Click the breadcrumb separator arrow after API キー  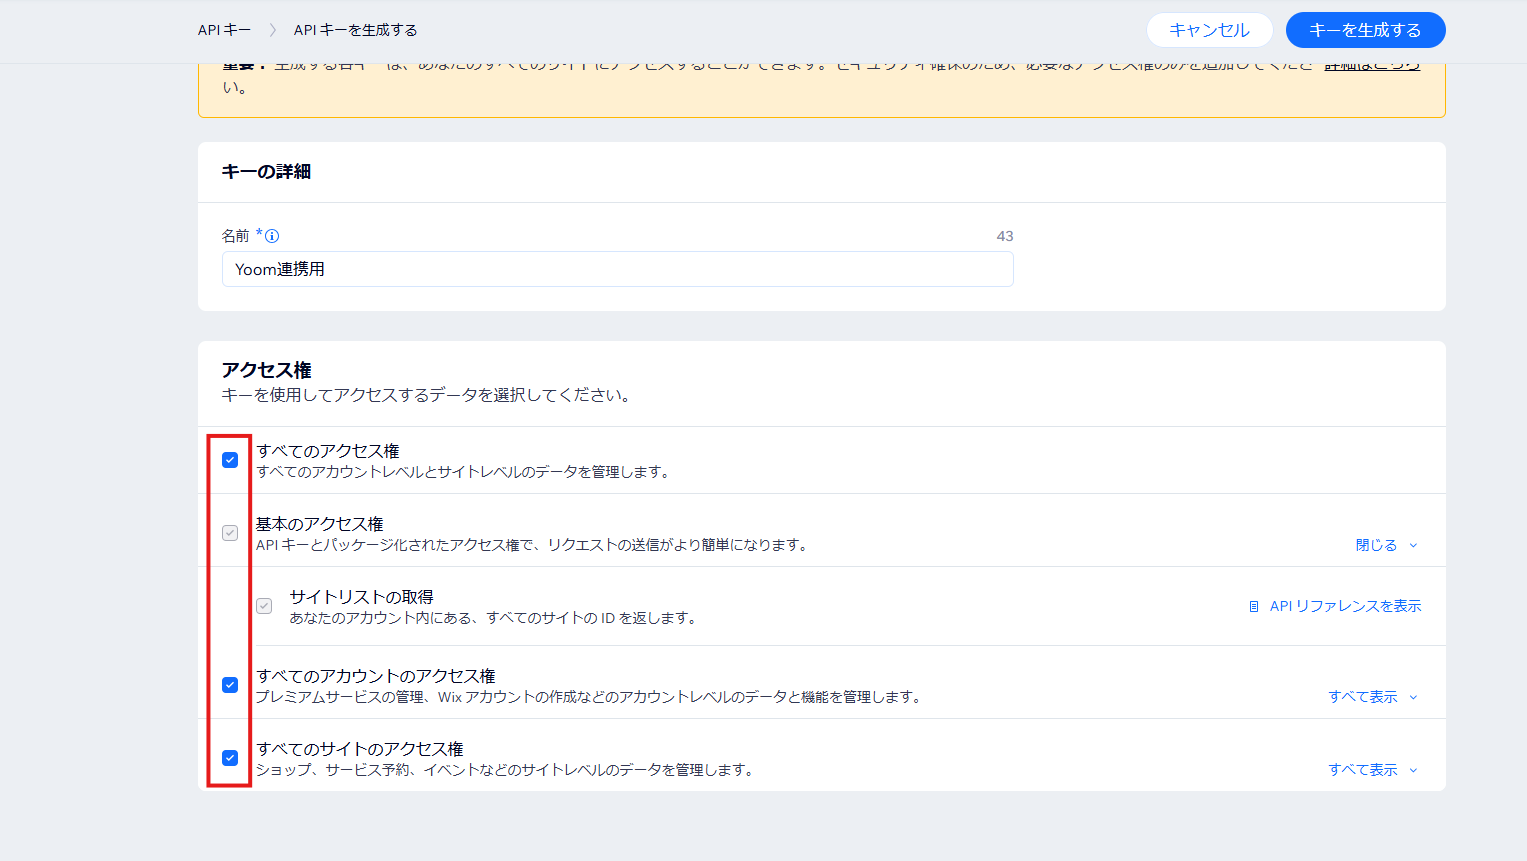pos(272,30)
